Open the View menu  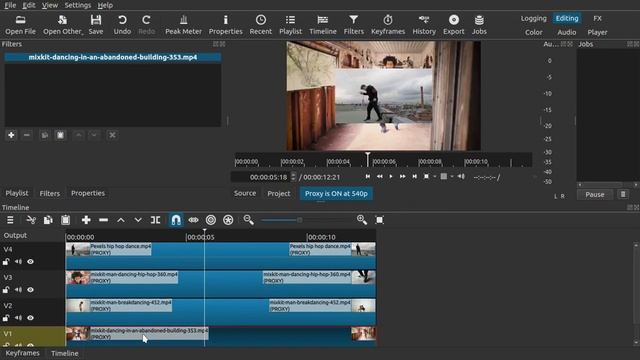point(50,5)
